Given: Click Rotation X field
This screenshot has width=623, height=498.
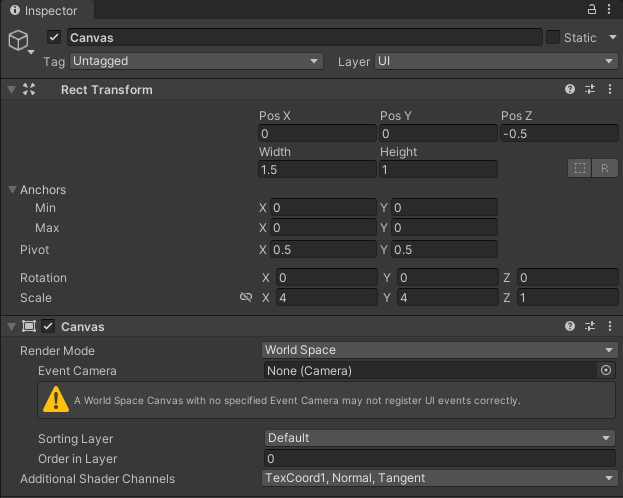Looking at the screenshot, I should tap(327, 277).
